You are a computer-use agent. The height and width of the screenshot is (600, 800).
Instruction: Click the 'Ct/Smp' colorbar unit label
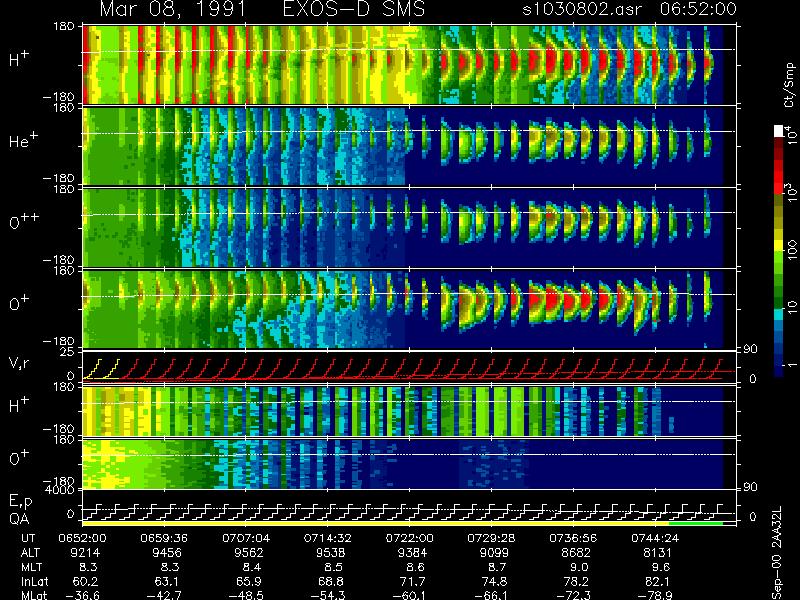click(x=790, y=85)
